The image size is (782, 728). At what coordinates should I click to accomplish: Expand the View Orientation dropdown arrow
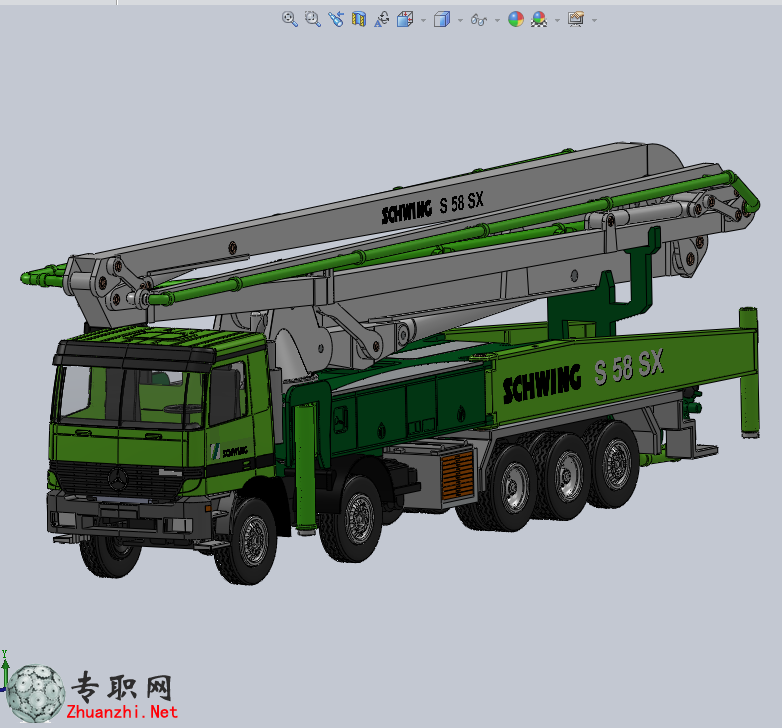click(x=423, y=20)
